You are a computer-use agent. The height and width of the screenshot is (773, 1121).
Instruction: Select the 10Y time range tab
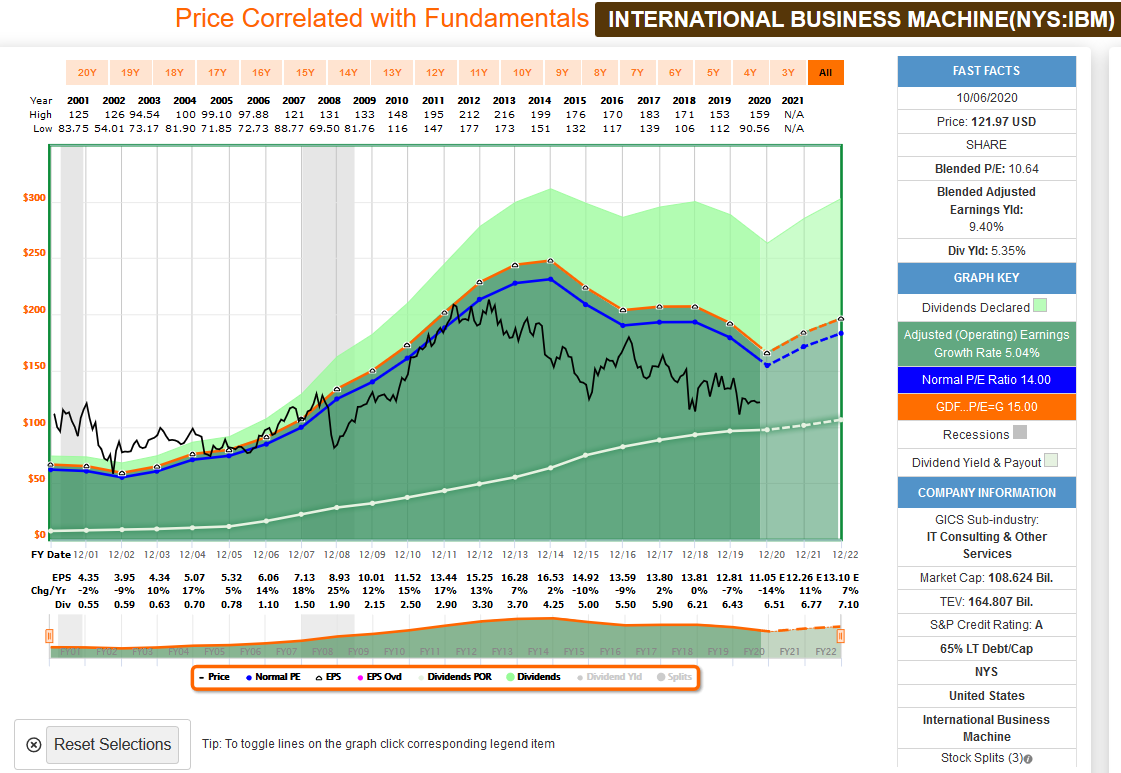point(523,72)
